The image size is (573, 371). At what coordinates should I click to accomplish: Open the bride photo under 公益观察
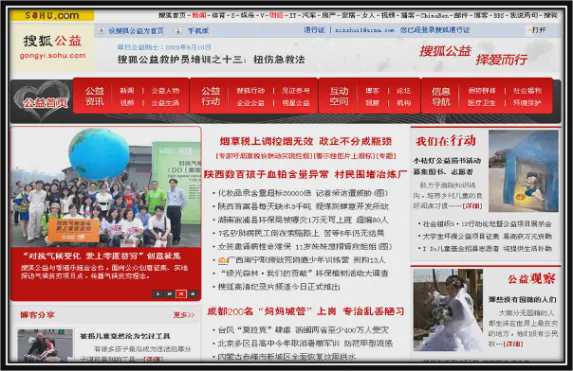448,310
